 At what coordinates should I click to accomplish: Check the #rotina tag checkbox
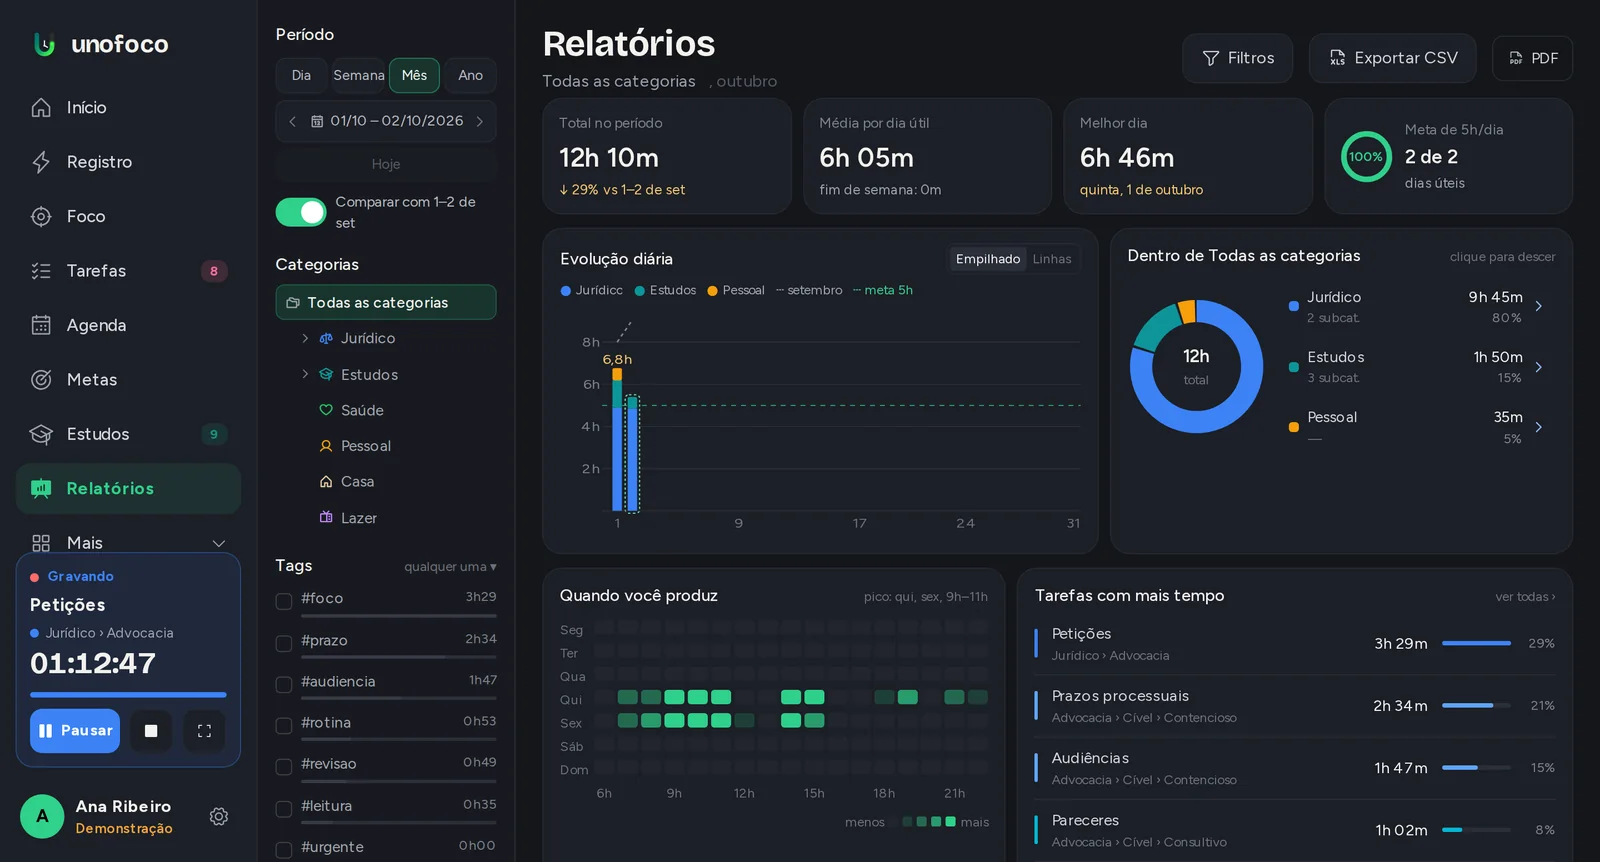pyautogui.click(x=284, y=725)
